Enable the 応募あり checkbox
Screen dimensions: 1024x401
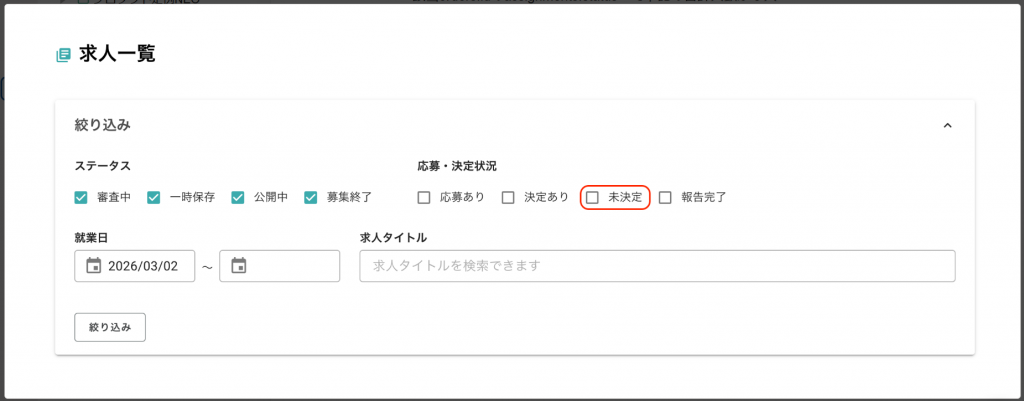(424, 197)
